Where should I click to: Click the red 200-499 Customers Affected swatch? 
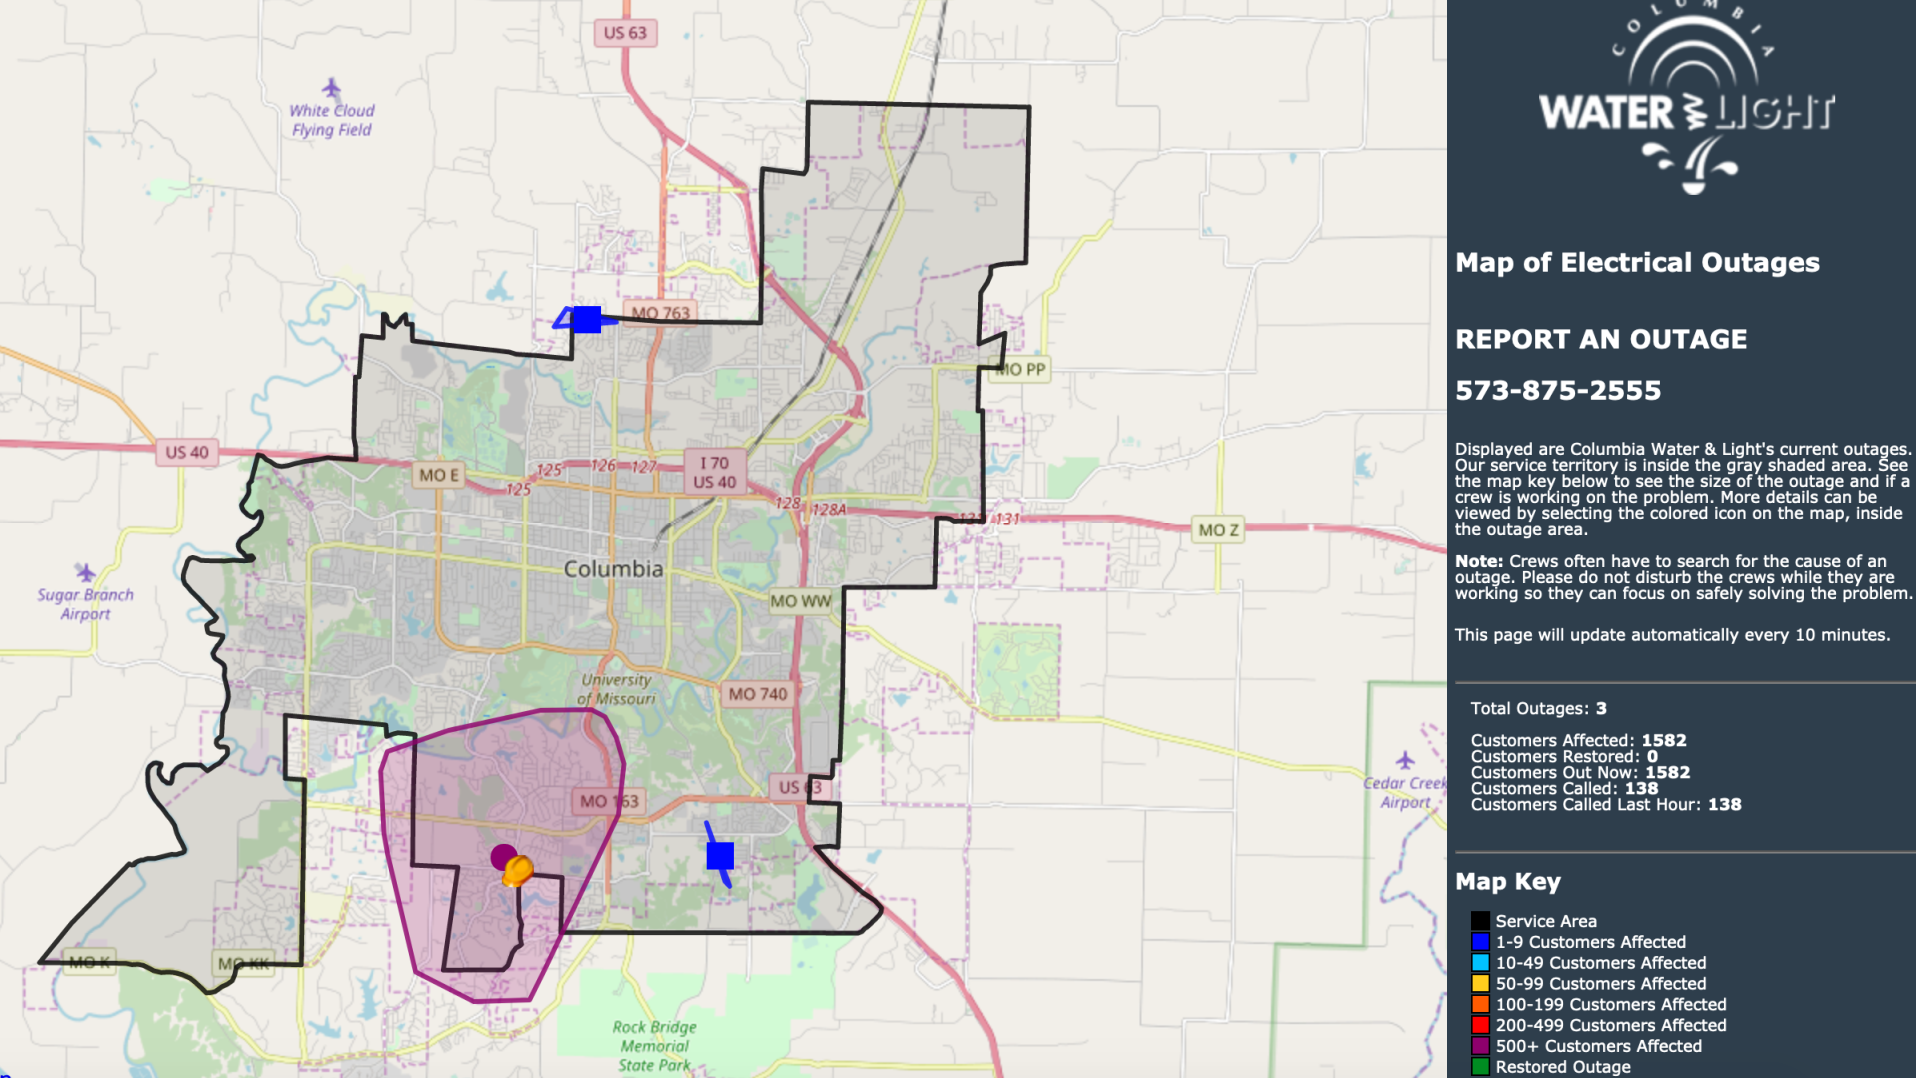(1480, 1025)
